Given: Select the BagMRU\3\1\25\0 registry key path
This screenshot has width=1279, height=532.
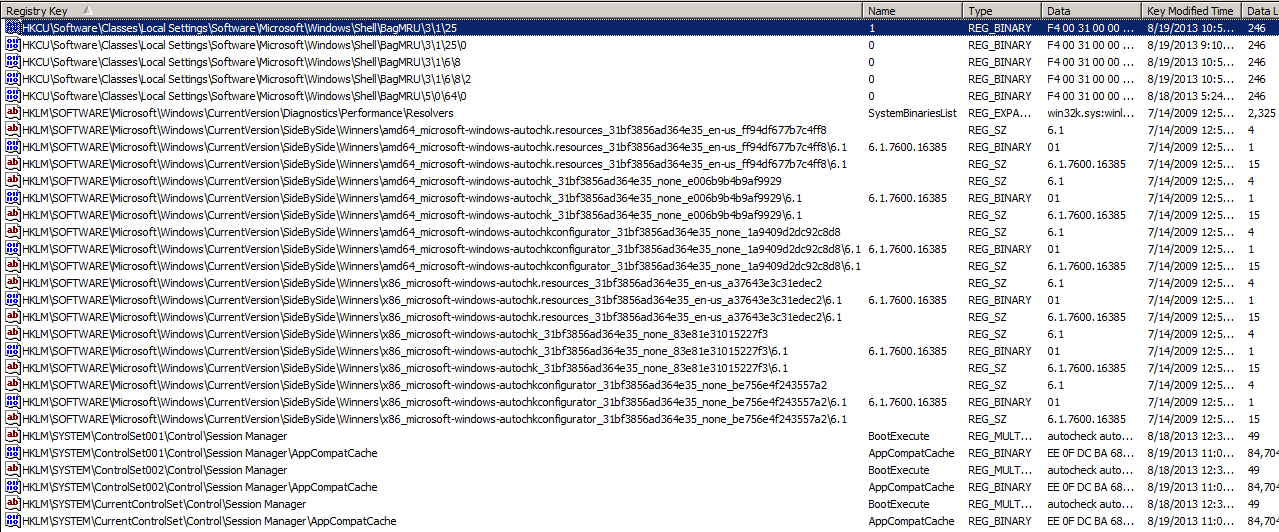Looking at the screenshot, I should tap(245, 45).
